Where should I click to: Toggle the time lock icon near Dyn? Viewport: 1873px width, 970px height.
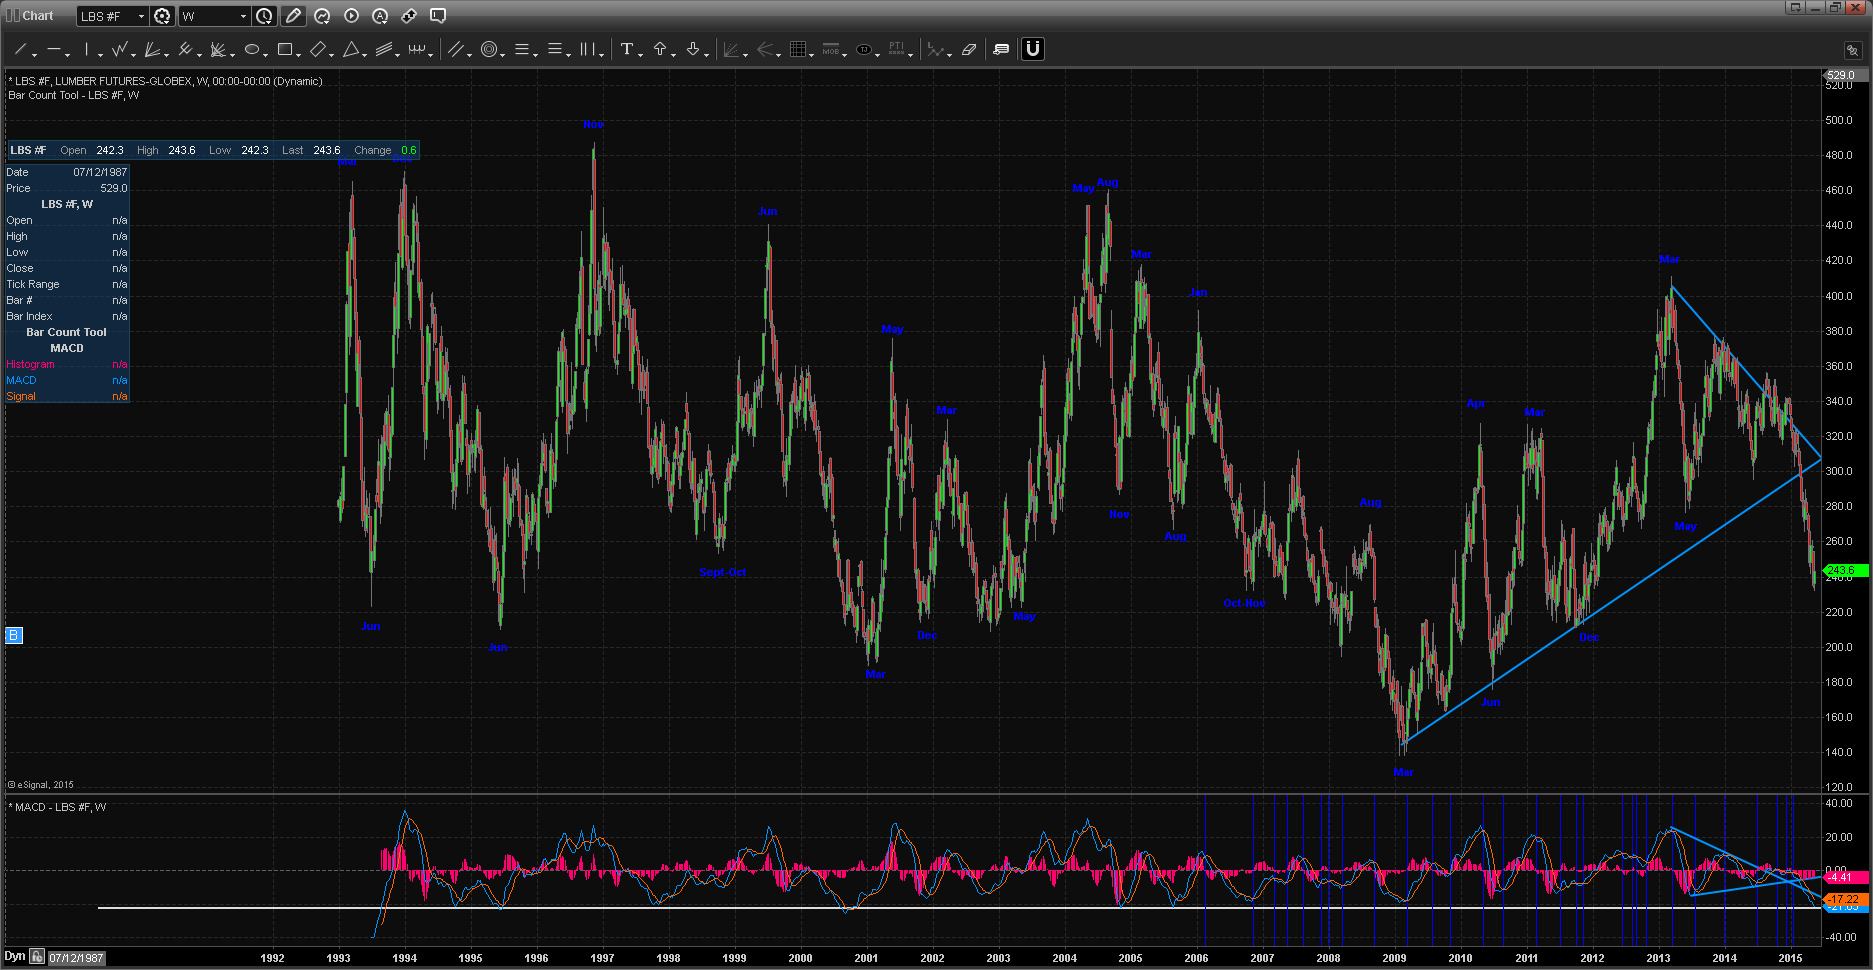[x=37, y=957]
